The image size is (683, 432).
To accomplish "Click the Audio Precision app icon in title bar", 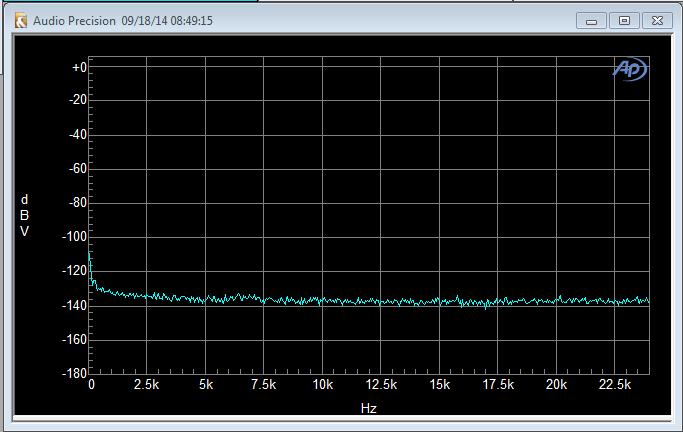I will pos(20,20).
